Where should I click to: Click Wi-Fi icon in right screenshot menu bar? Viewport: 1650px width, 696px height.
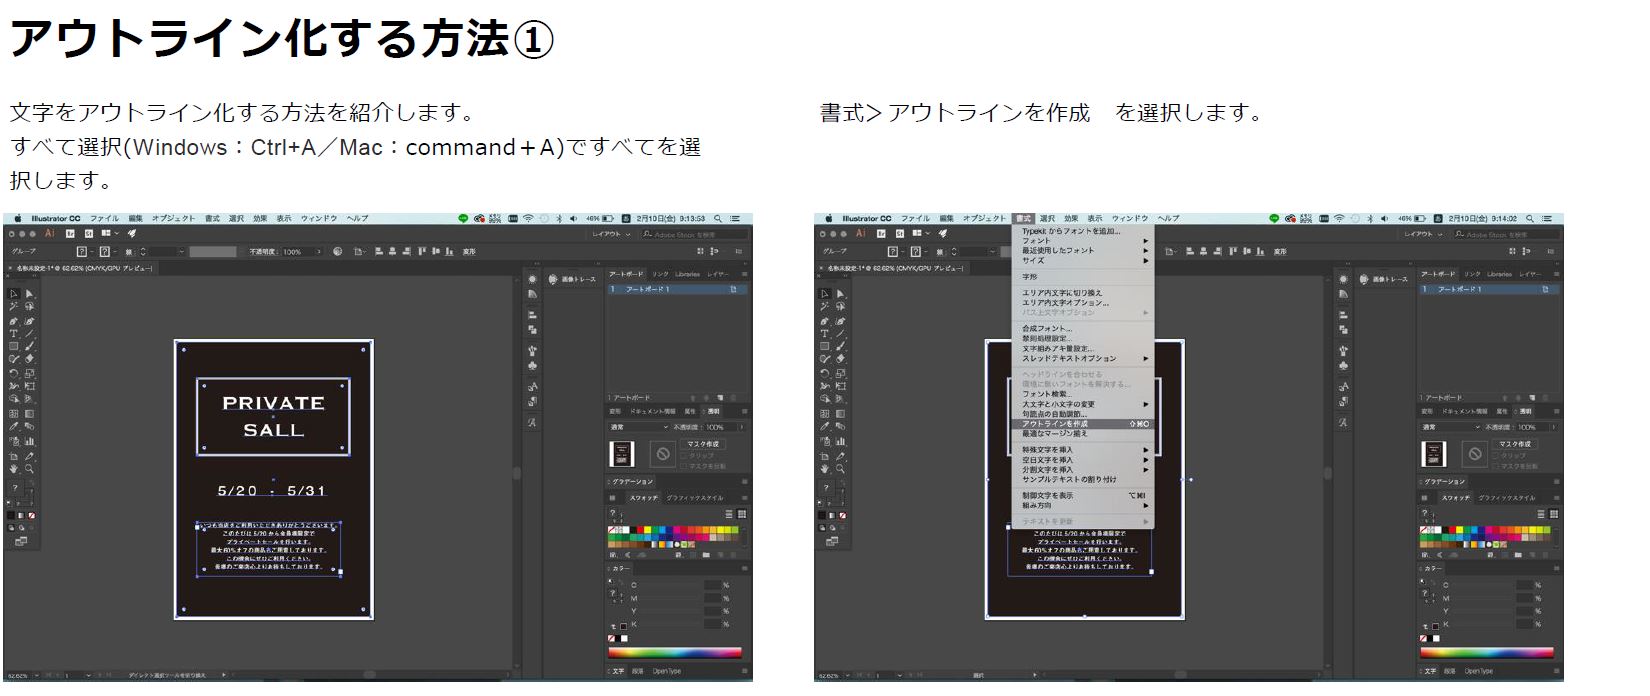[x=1338, y=218]
